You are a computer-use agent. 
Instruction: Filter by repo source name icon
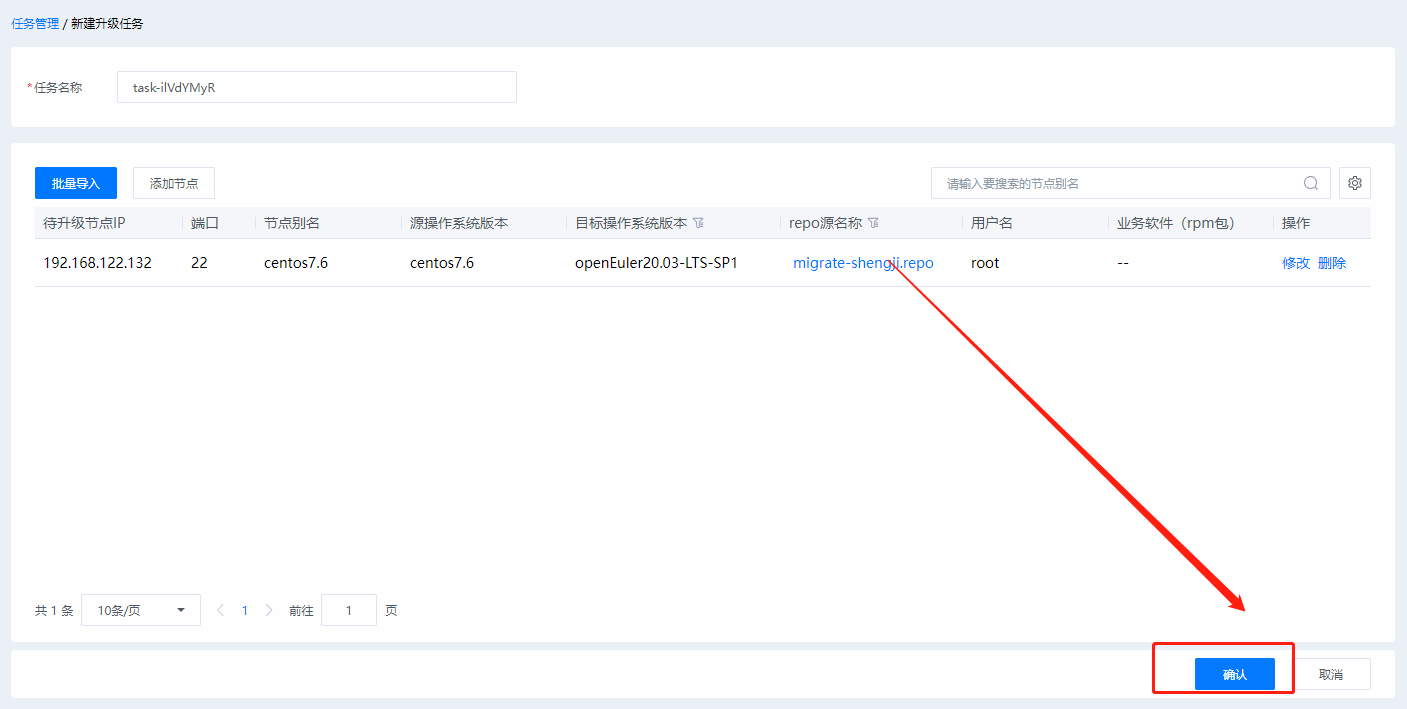[x=873, y=223]
